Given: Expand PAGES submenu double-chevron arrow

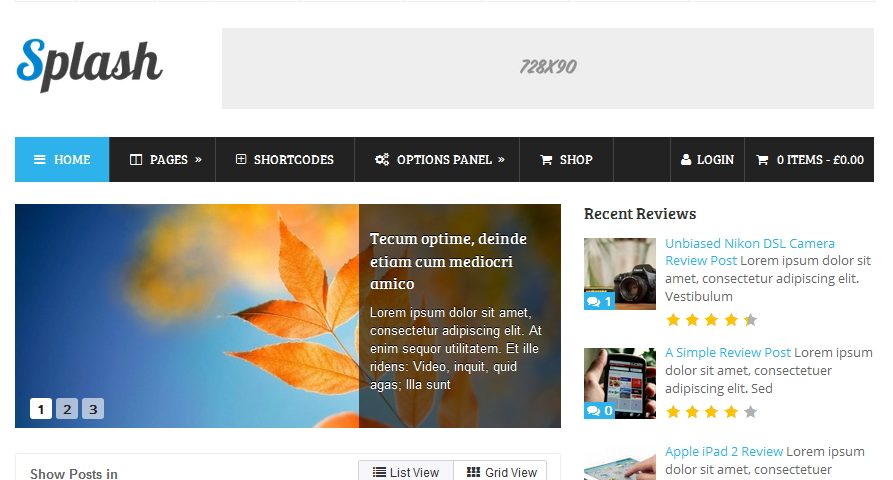Looking at the screenshot, I should tap(198, 159).
